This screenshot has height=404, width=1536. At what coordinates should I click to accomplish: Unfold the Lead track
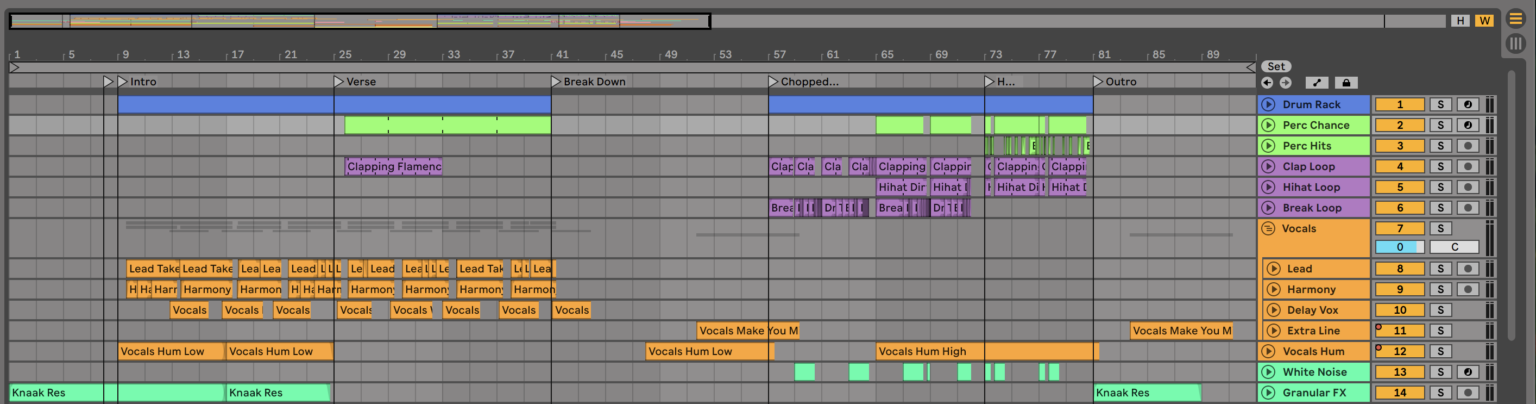pyautogui.click(x=1273, y=269)
